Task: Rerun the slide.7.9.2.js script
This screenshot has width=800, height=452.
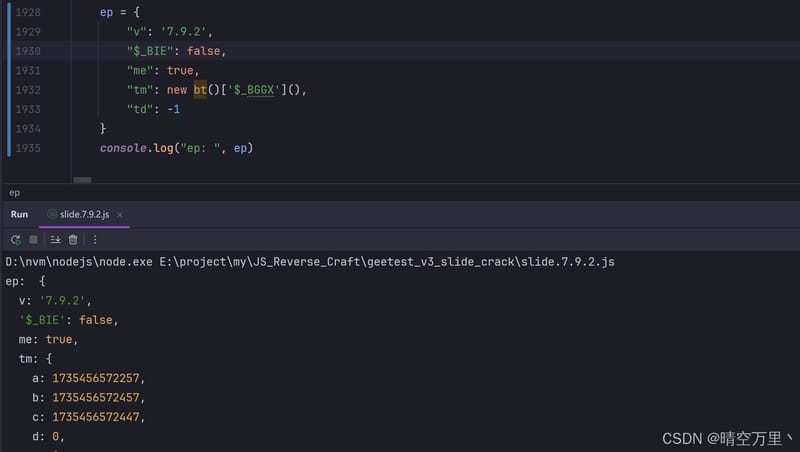Action: [x=15, y=240]
